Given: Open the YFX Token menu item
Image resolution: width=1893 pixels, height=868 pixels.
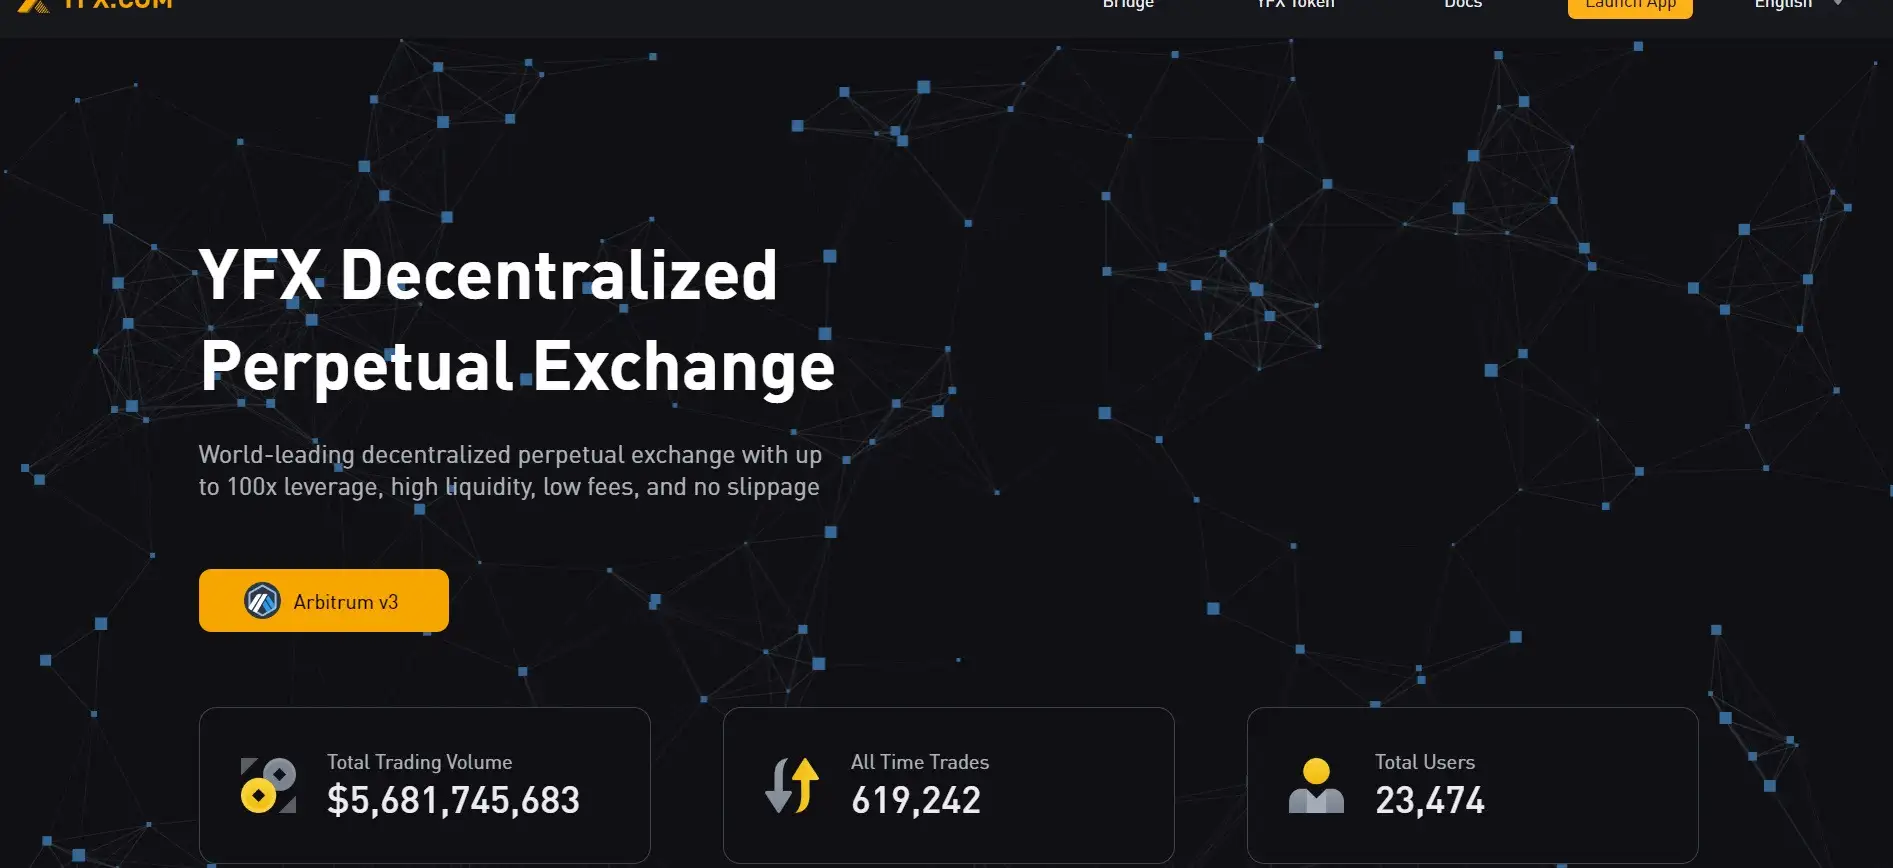Looking at the screenshot, I should tap(1295, 5).
